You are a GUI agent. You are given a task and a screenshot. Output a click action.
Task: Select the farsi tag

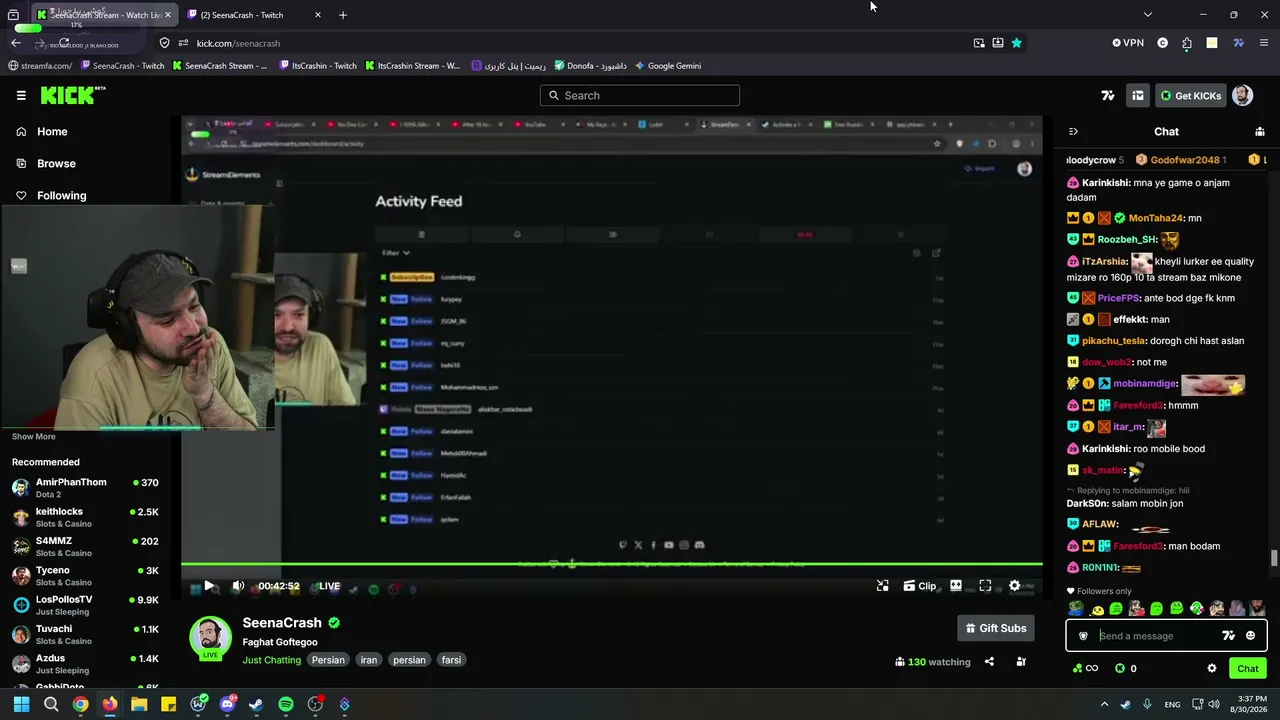[x=451, y=660]
